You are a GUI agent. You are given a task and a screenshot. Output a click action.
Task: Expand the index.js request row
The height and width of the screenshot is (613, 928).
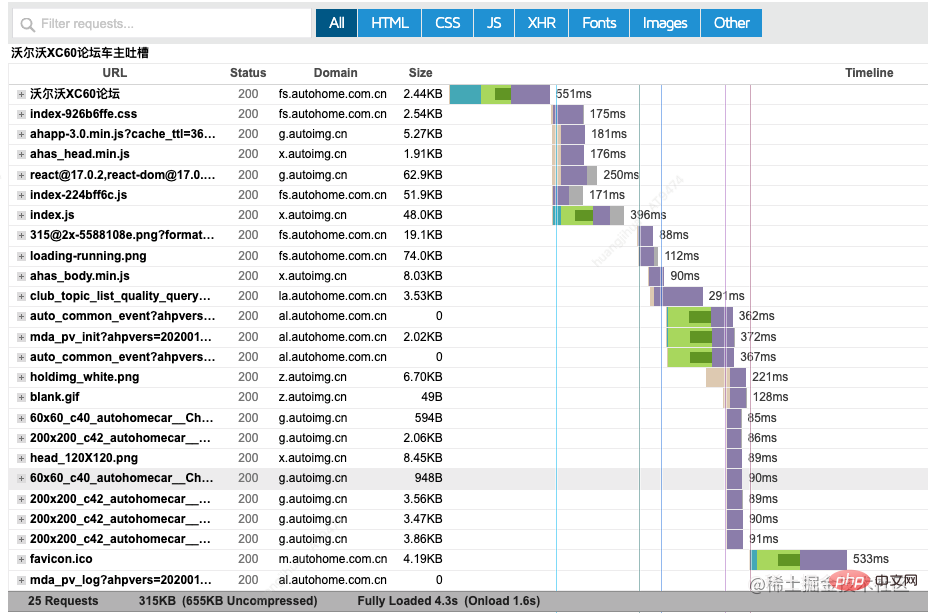click(x=21, y=215)
